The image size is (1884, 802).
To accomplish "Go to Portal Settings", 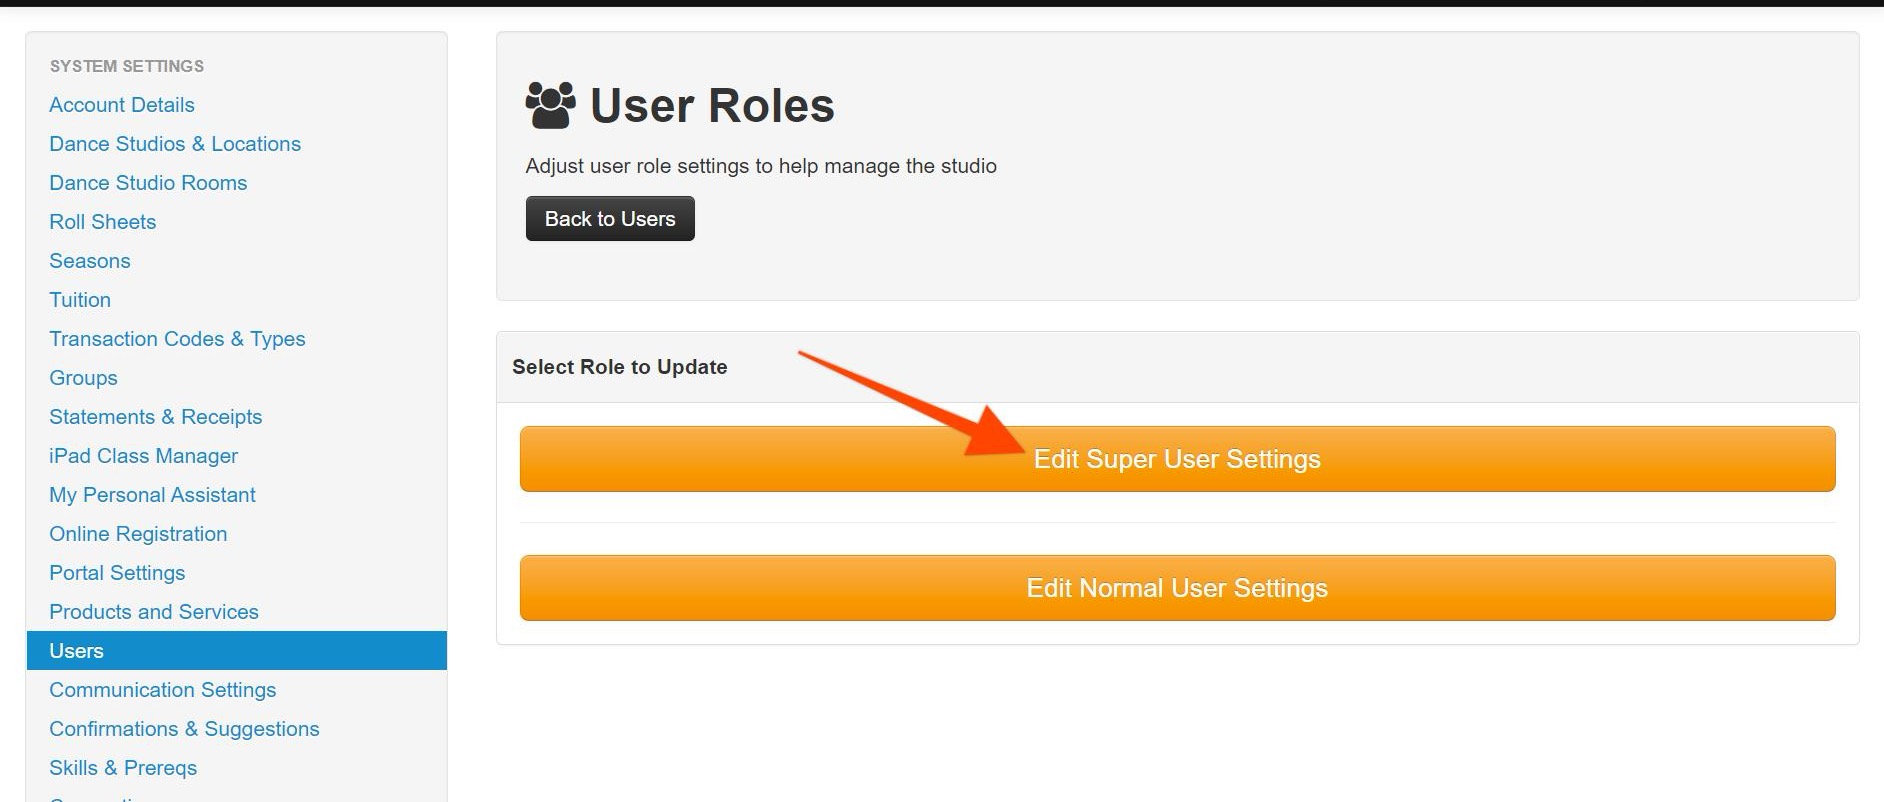I will (x=117, y=573).
